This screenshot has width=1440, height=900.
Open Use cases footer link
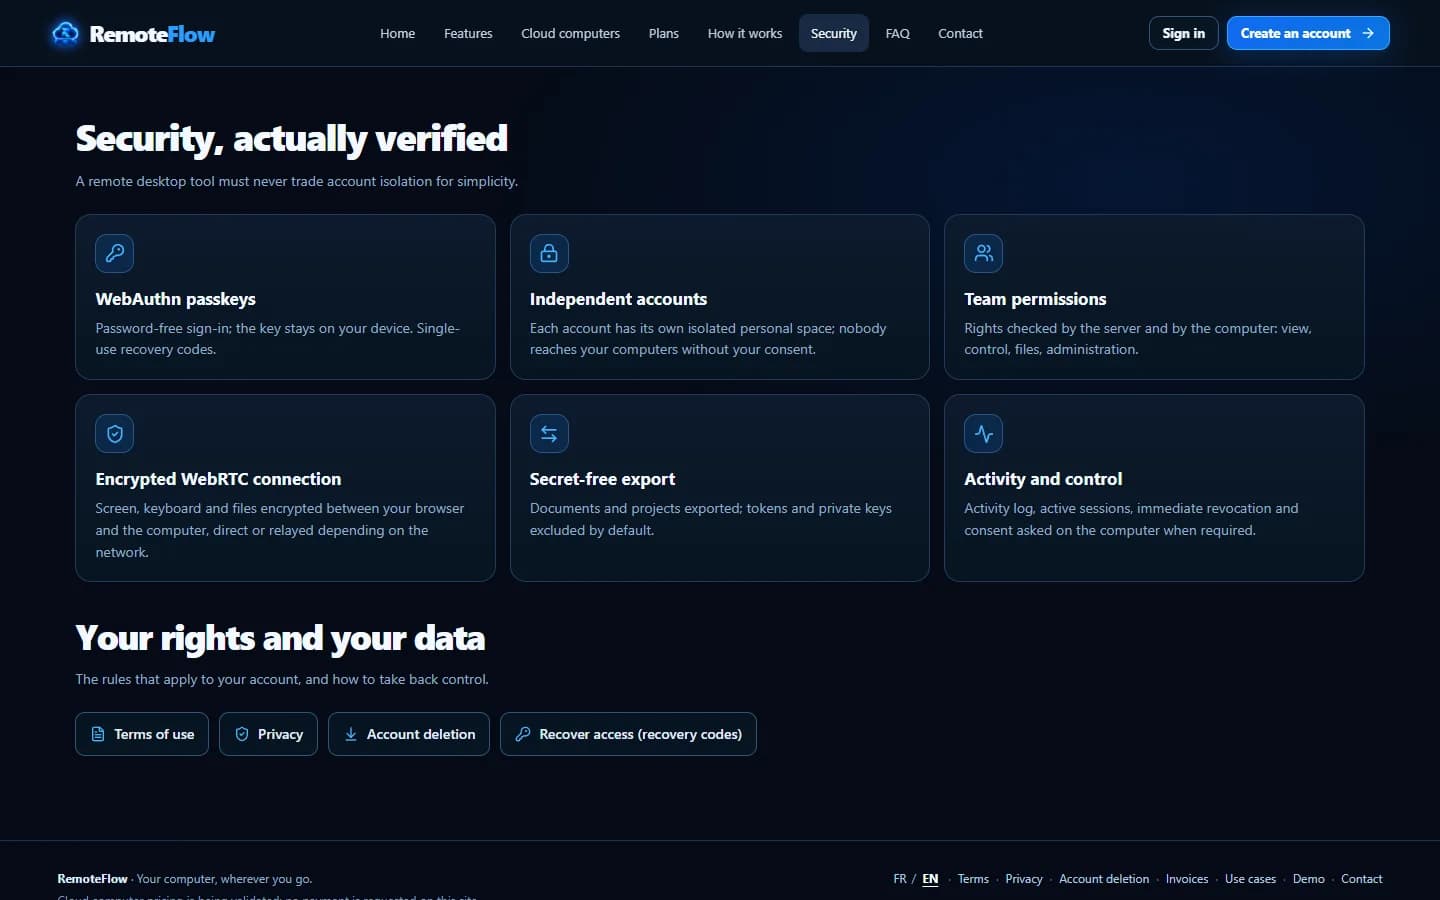pos(1250,879)
